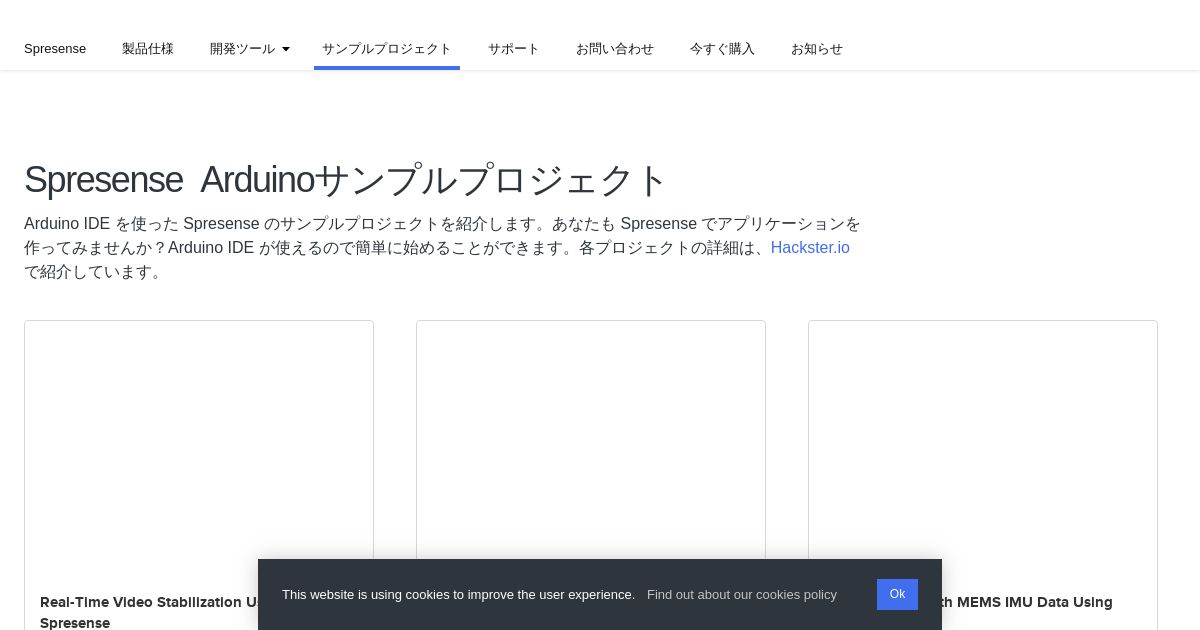
Task: Open the 製品仕様 menu item
Action: 148,48
